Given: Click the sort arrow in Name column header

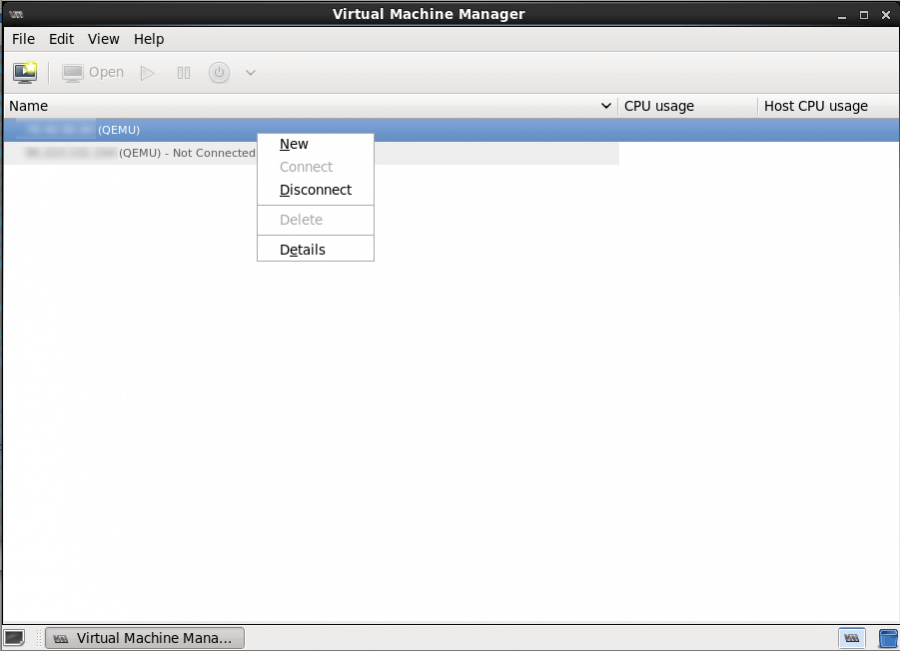Looking at the screenshot, I should (x=605, y=106).
